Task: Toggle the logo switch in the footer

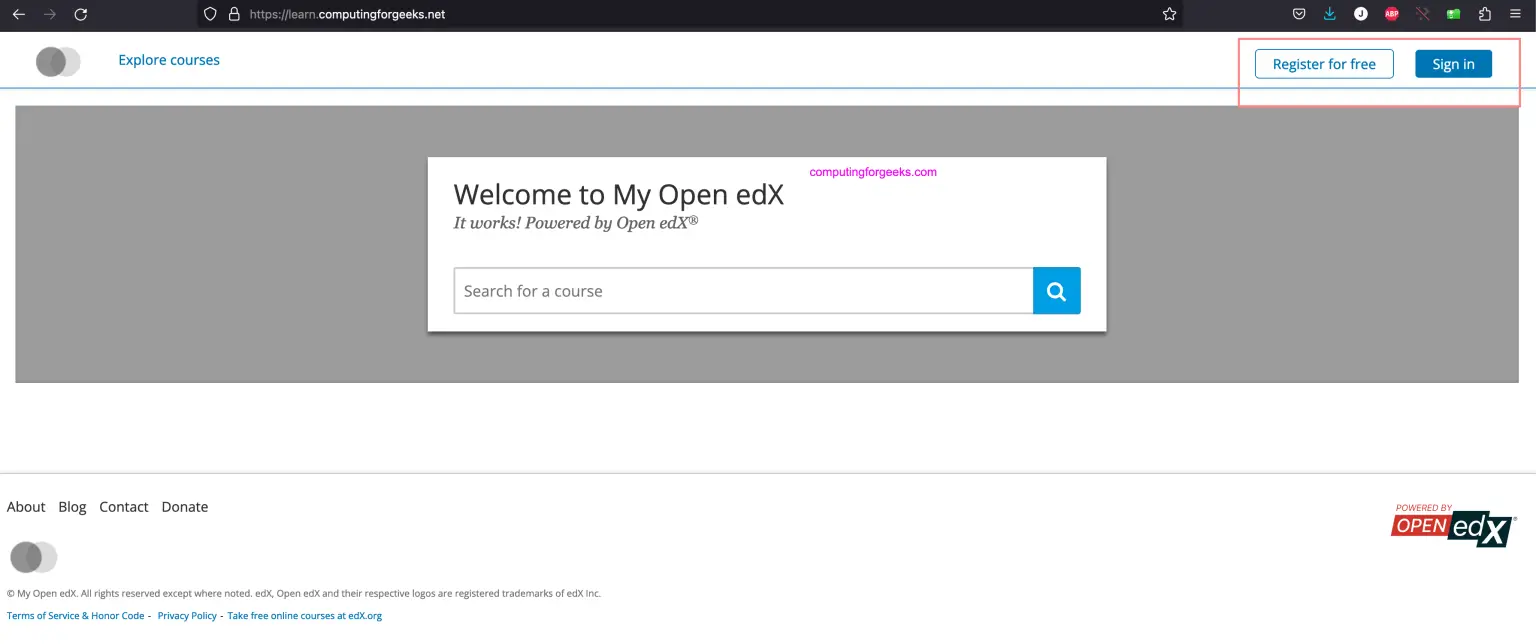Action: point(33,557)
